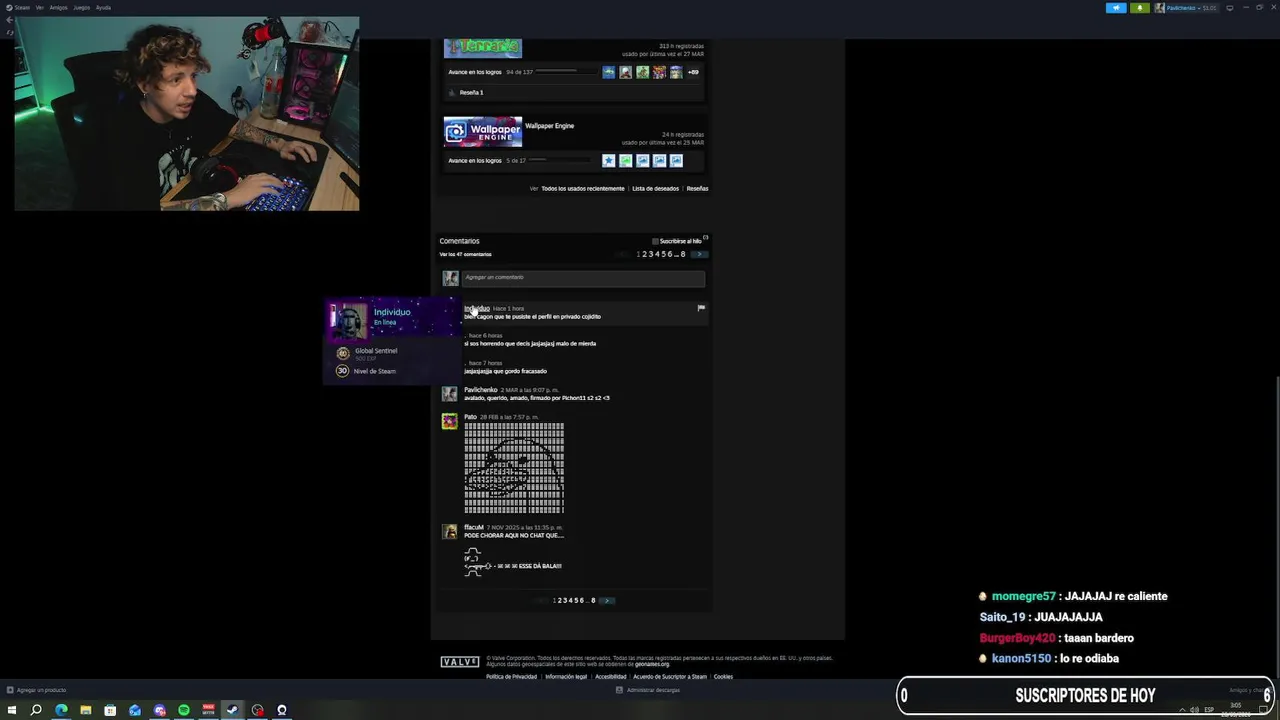Go to next comments page, top arrow
The image size is (1280, 720).
click(699, 254)
